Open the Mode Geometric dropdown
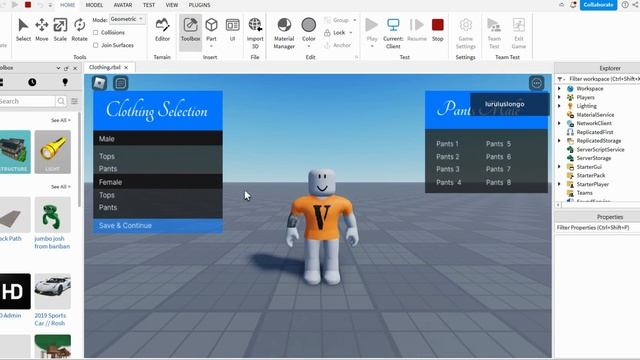640x360 pixels. pyautogui.click(x=127, y=19)
